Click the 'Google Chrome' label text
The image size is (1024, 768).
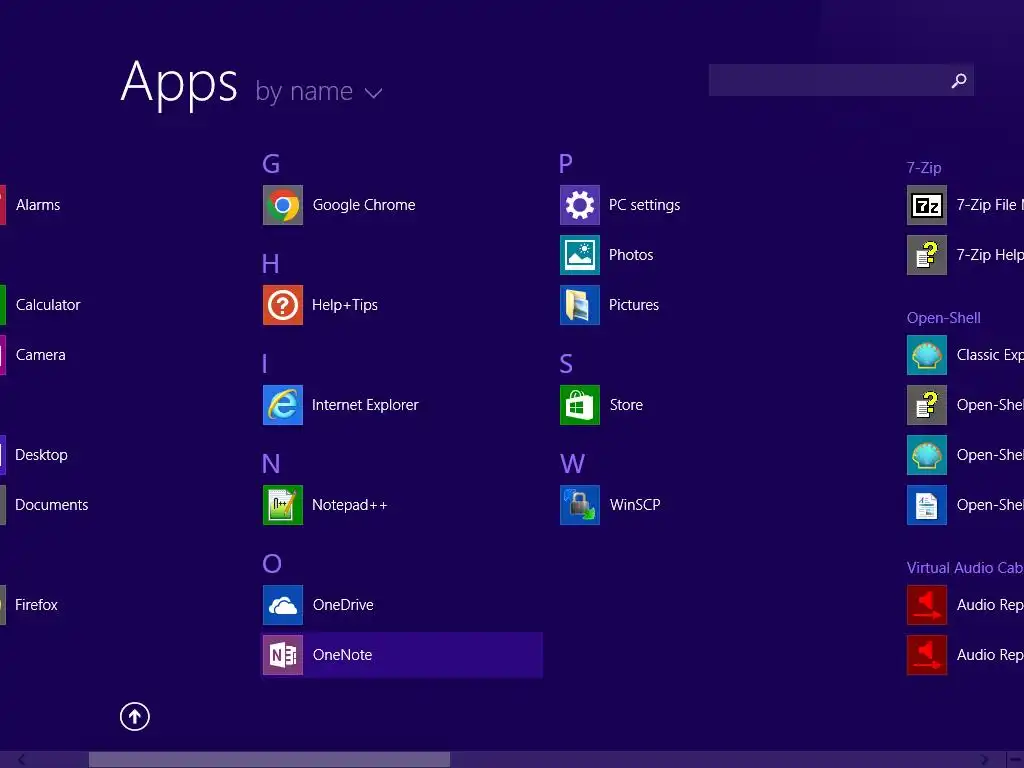[x=364, y=205]
